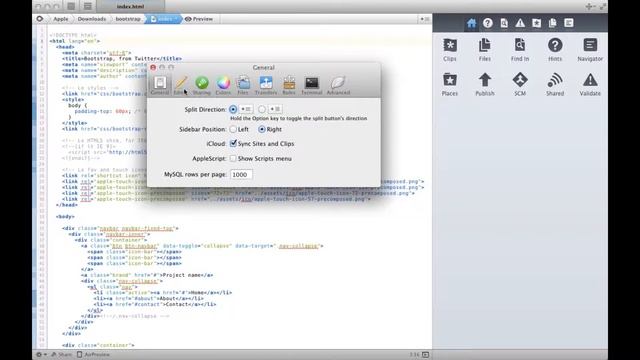Click the grid view toolbar button
This screenshot has width=640, height=360.
pyautogui.click(x=71, y=6)
